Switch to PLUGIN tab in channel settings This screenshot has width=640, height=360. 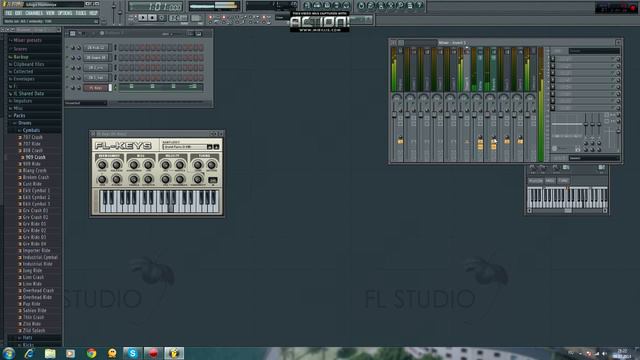coord(536,181)
